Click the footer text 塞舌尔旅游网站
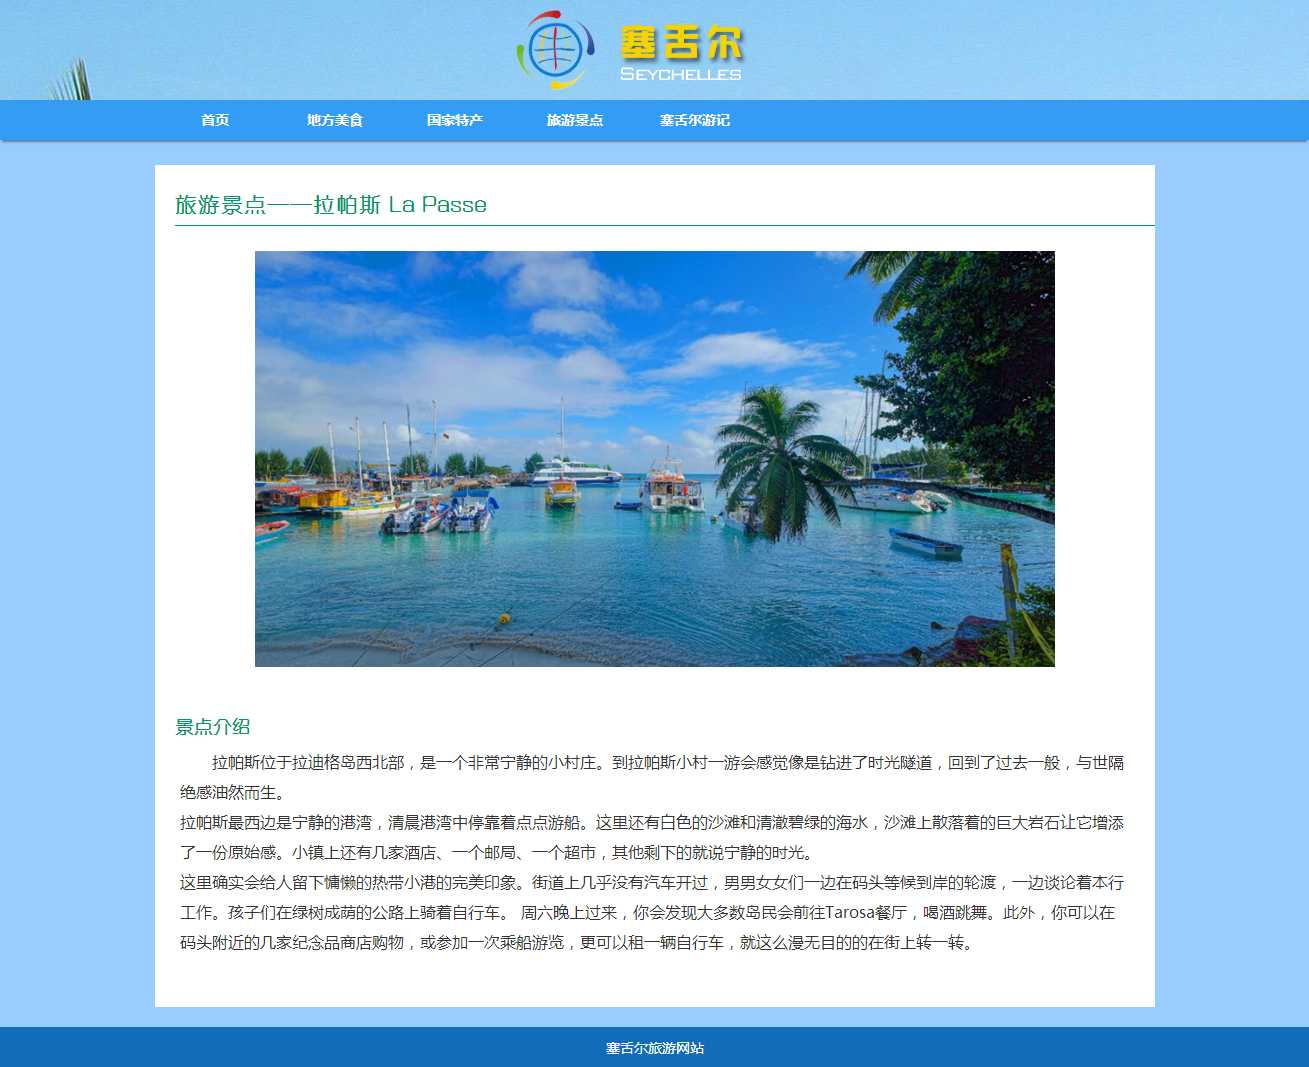Screen dimensions: 1309x1067 coord(655,1048)
